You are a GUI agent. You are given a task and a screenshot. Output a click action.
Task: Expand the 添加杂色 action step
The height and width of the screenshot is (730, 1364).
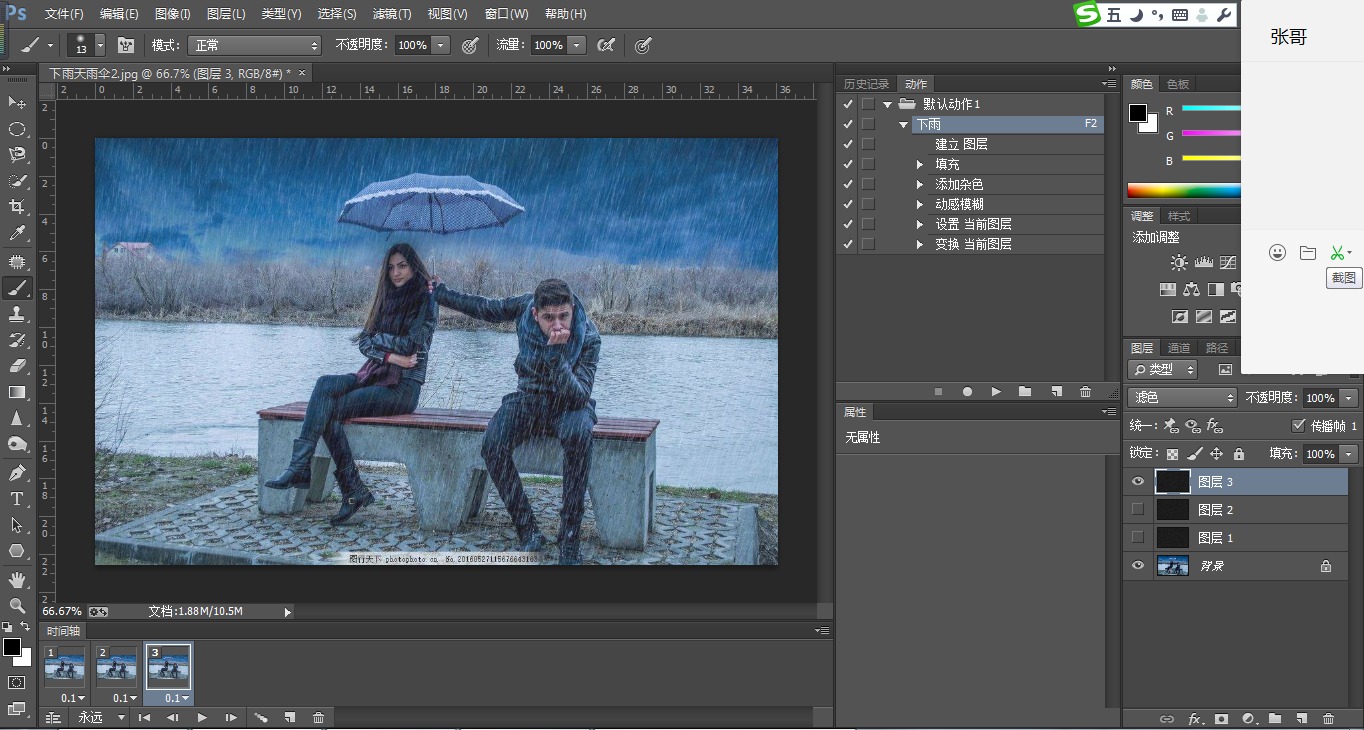920,184
